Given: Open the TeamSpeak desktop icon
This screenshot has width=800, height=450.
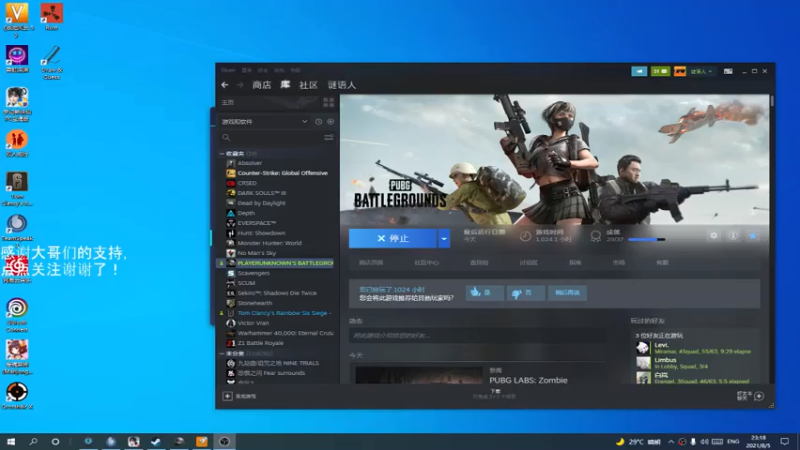Looking at the screenshot, I should click(17, 228).
